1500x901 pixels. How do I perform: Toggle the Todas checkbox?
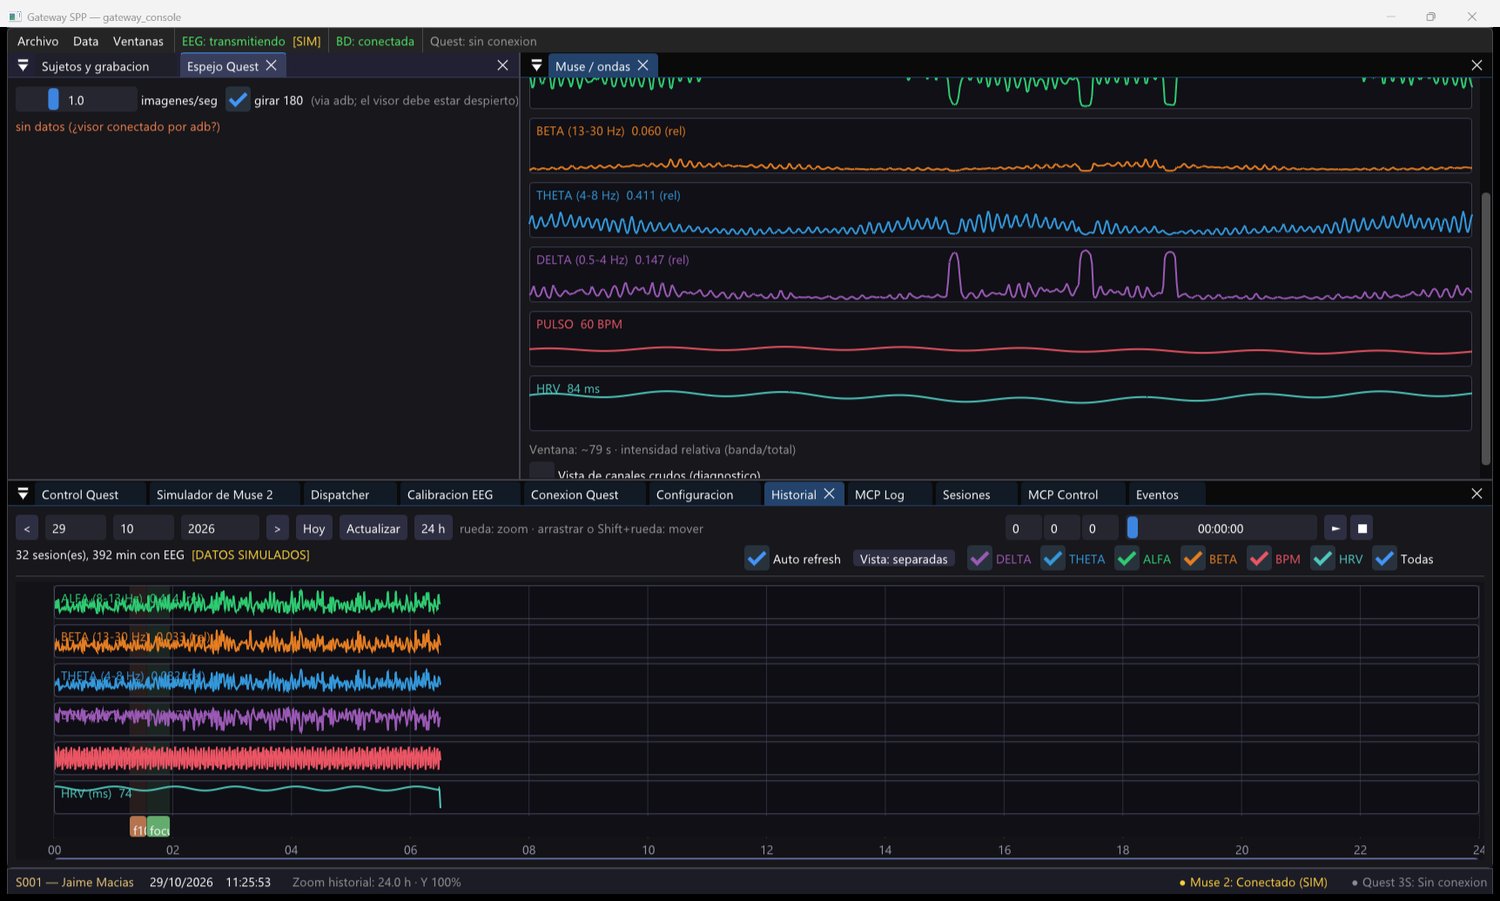coord(1385,559)
